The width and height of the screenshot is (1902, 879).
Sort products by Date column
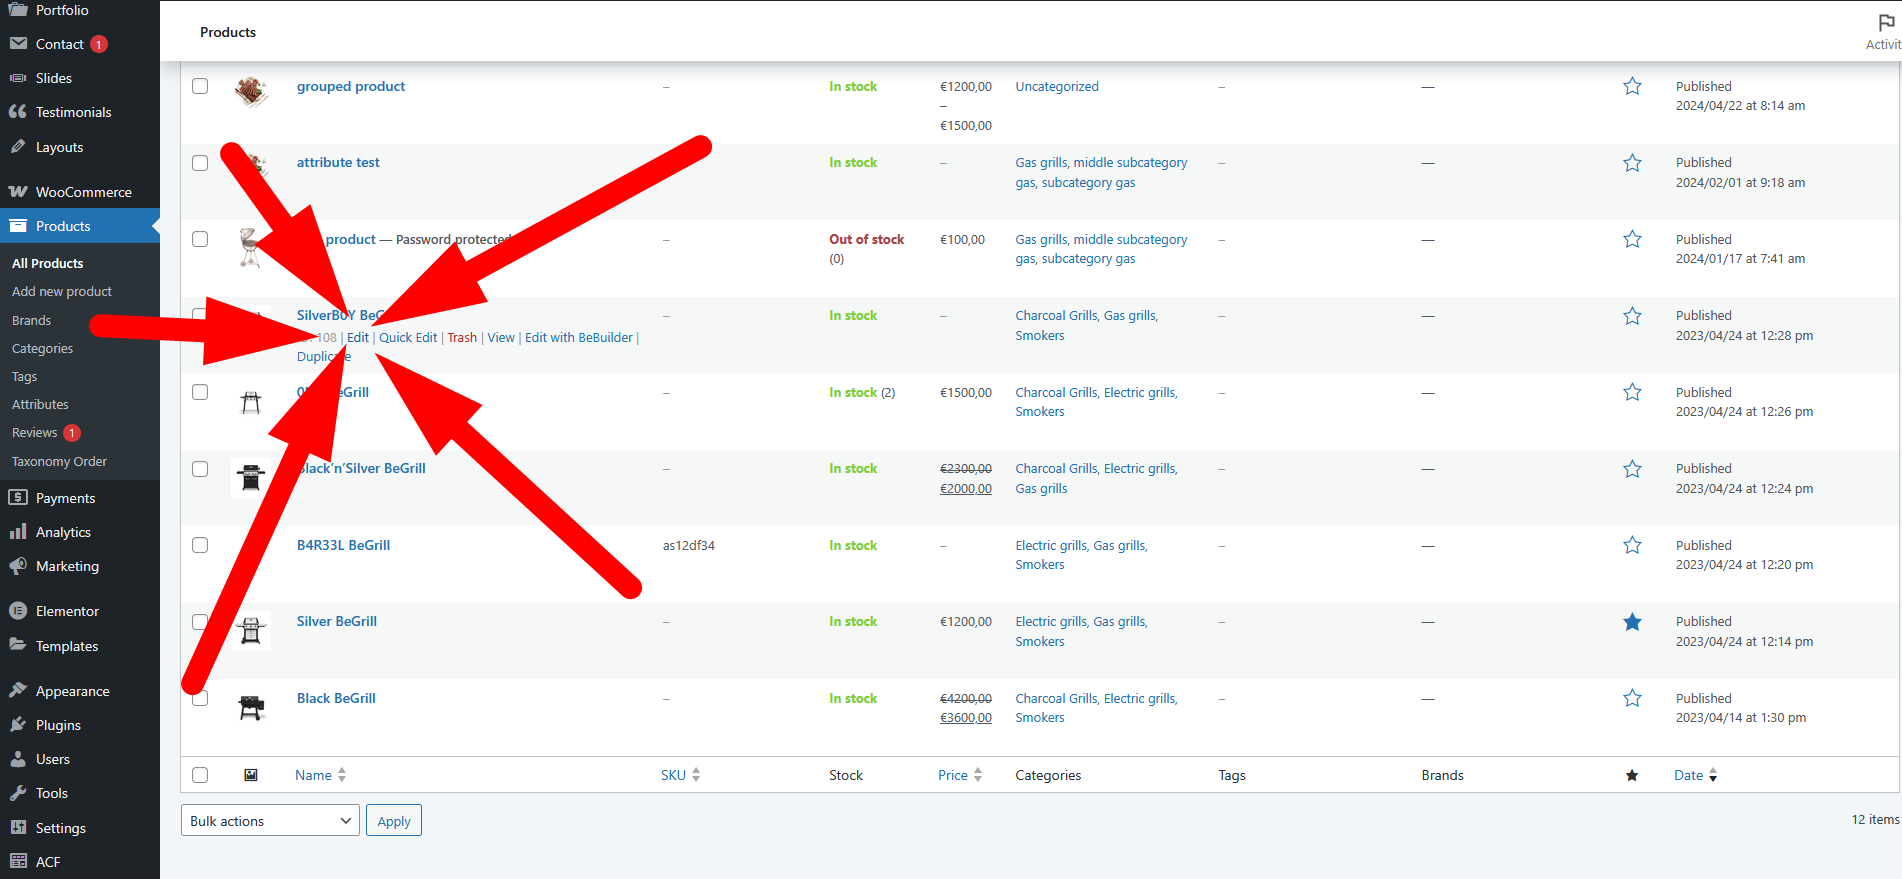point(1696,775)
